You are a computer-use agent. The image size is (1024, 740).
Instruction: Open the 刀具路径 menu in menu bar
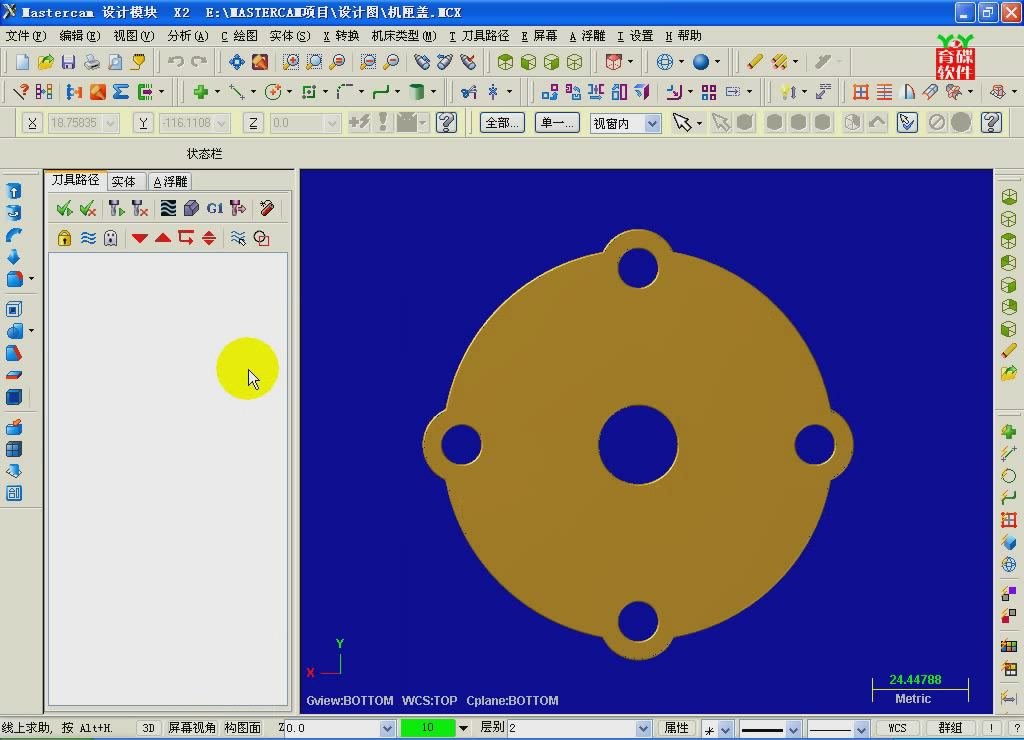point(479,36)
